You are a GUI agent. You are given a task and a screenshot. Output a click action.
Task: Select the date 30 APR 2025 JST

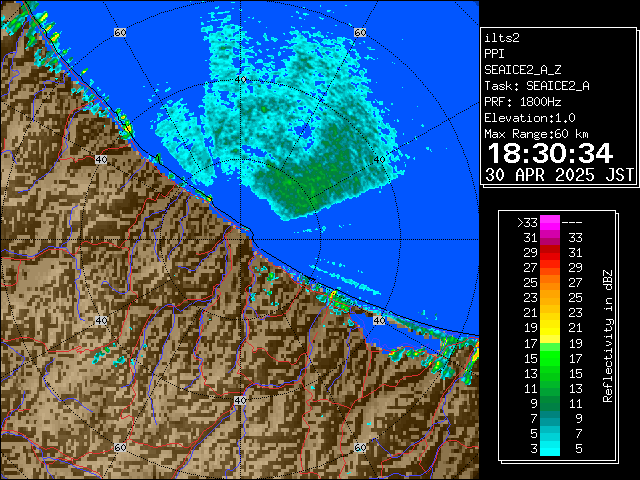(559, 175)
